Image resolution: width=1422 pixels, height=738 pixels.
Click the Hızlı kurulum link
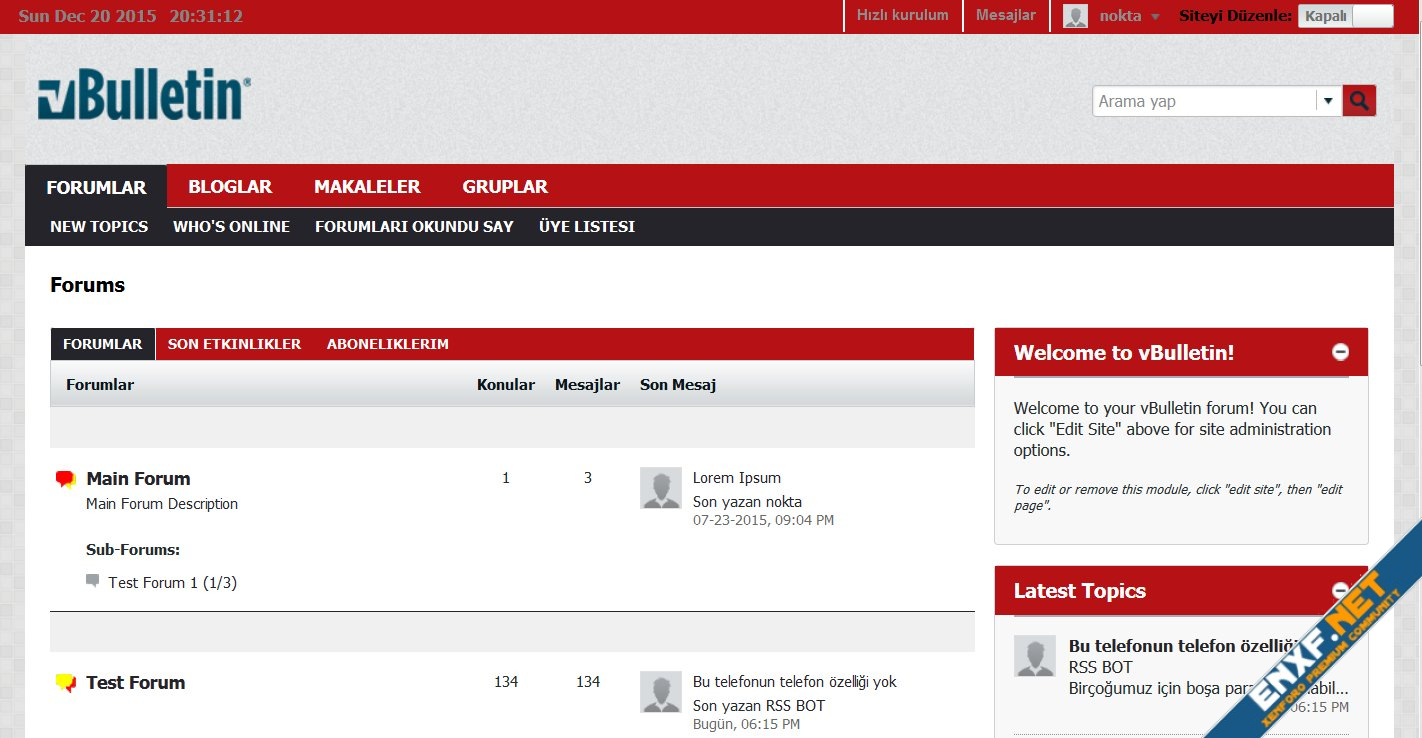tap(902, 15)
